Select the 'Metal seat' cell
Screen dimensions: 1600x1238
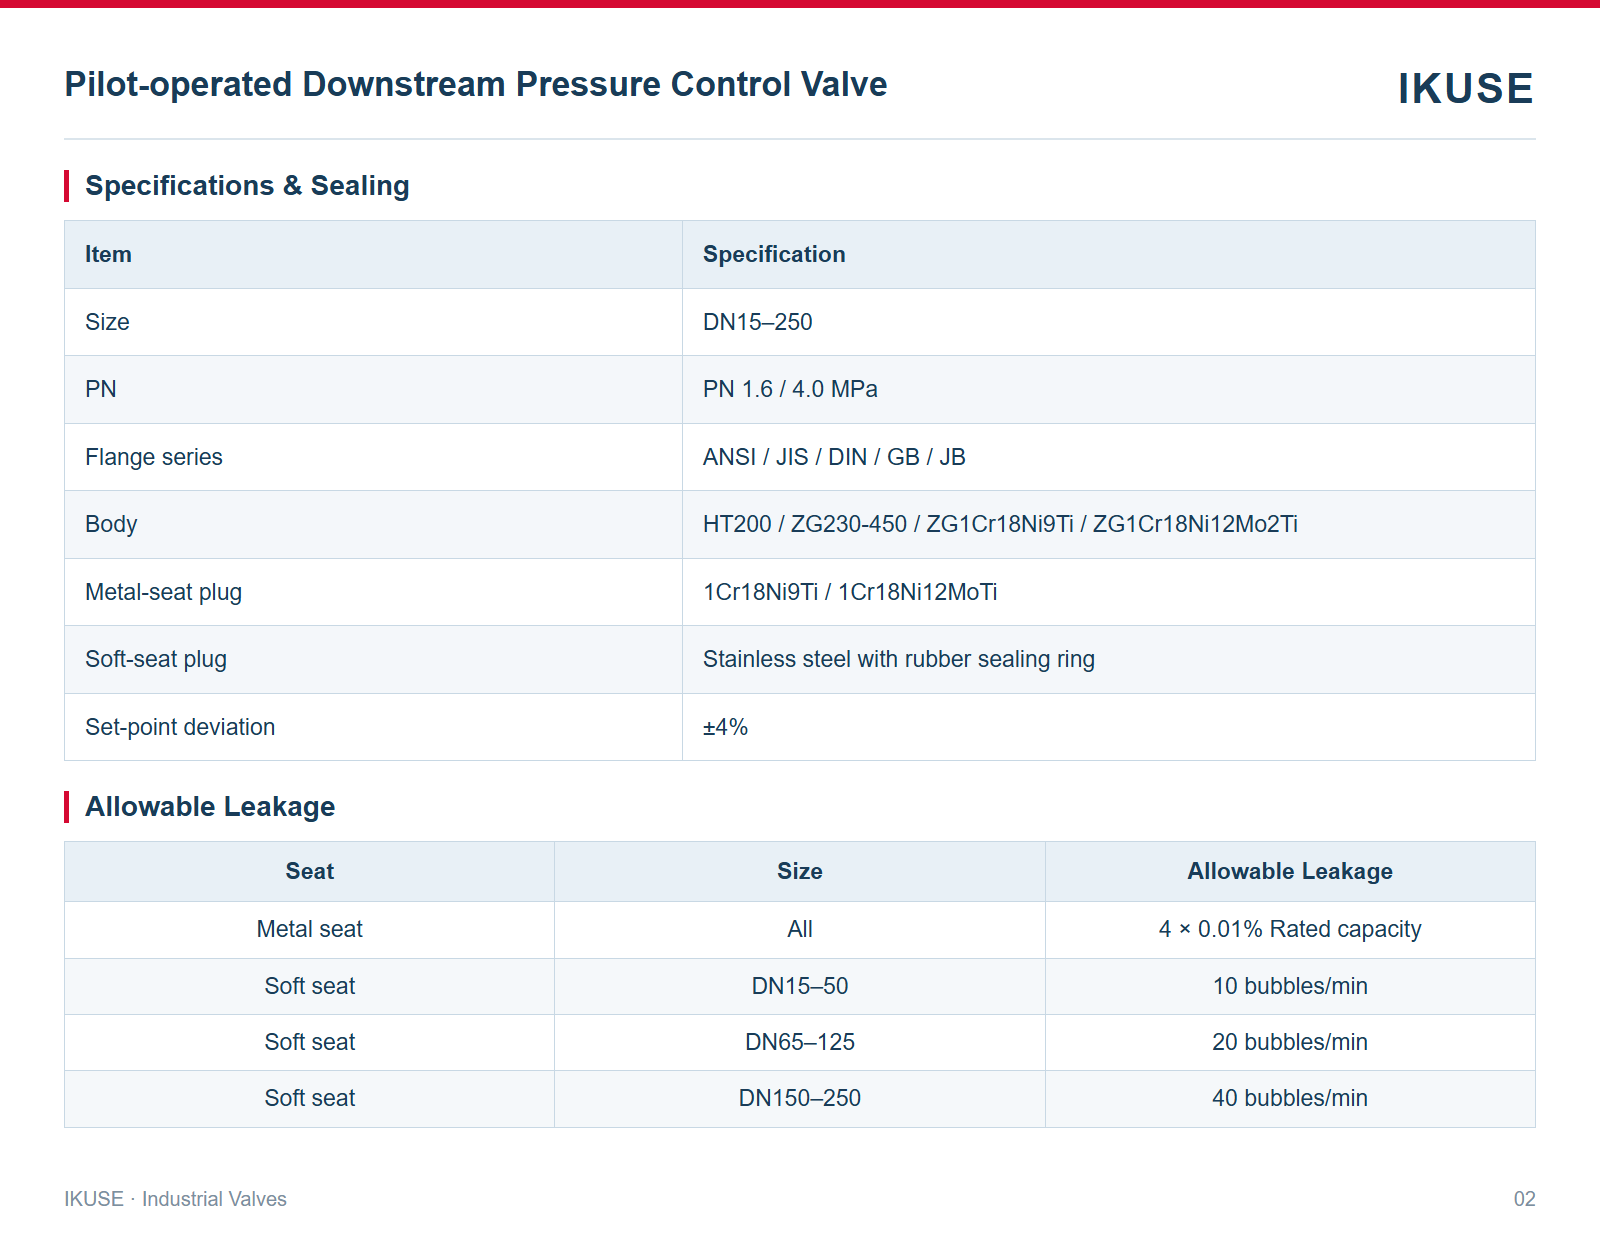coord(310,930)
